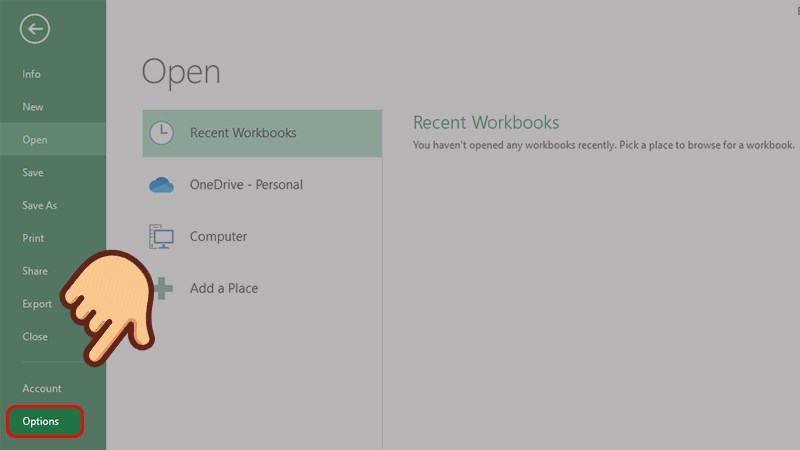Open the Share page
This screenshot has height=450, width=800.
point(35,271)
